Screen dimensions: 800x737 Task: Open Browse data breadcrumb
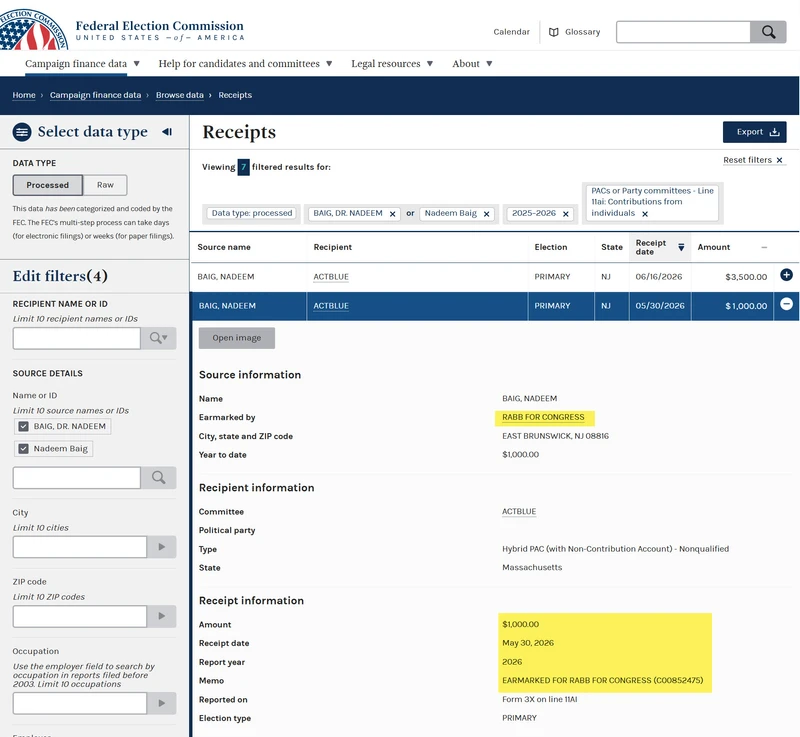point(180,95)
